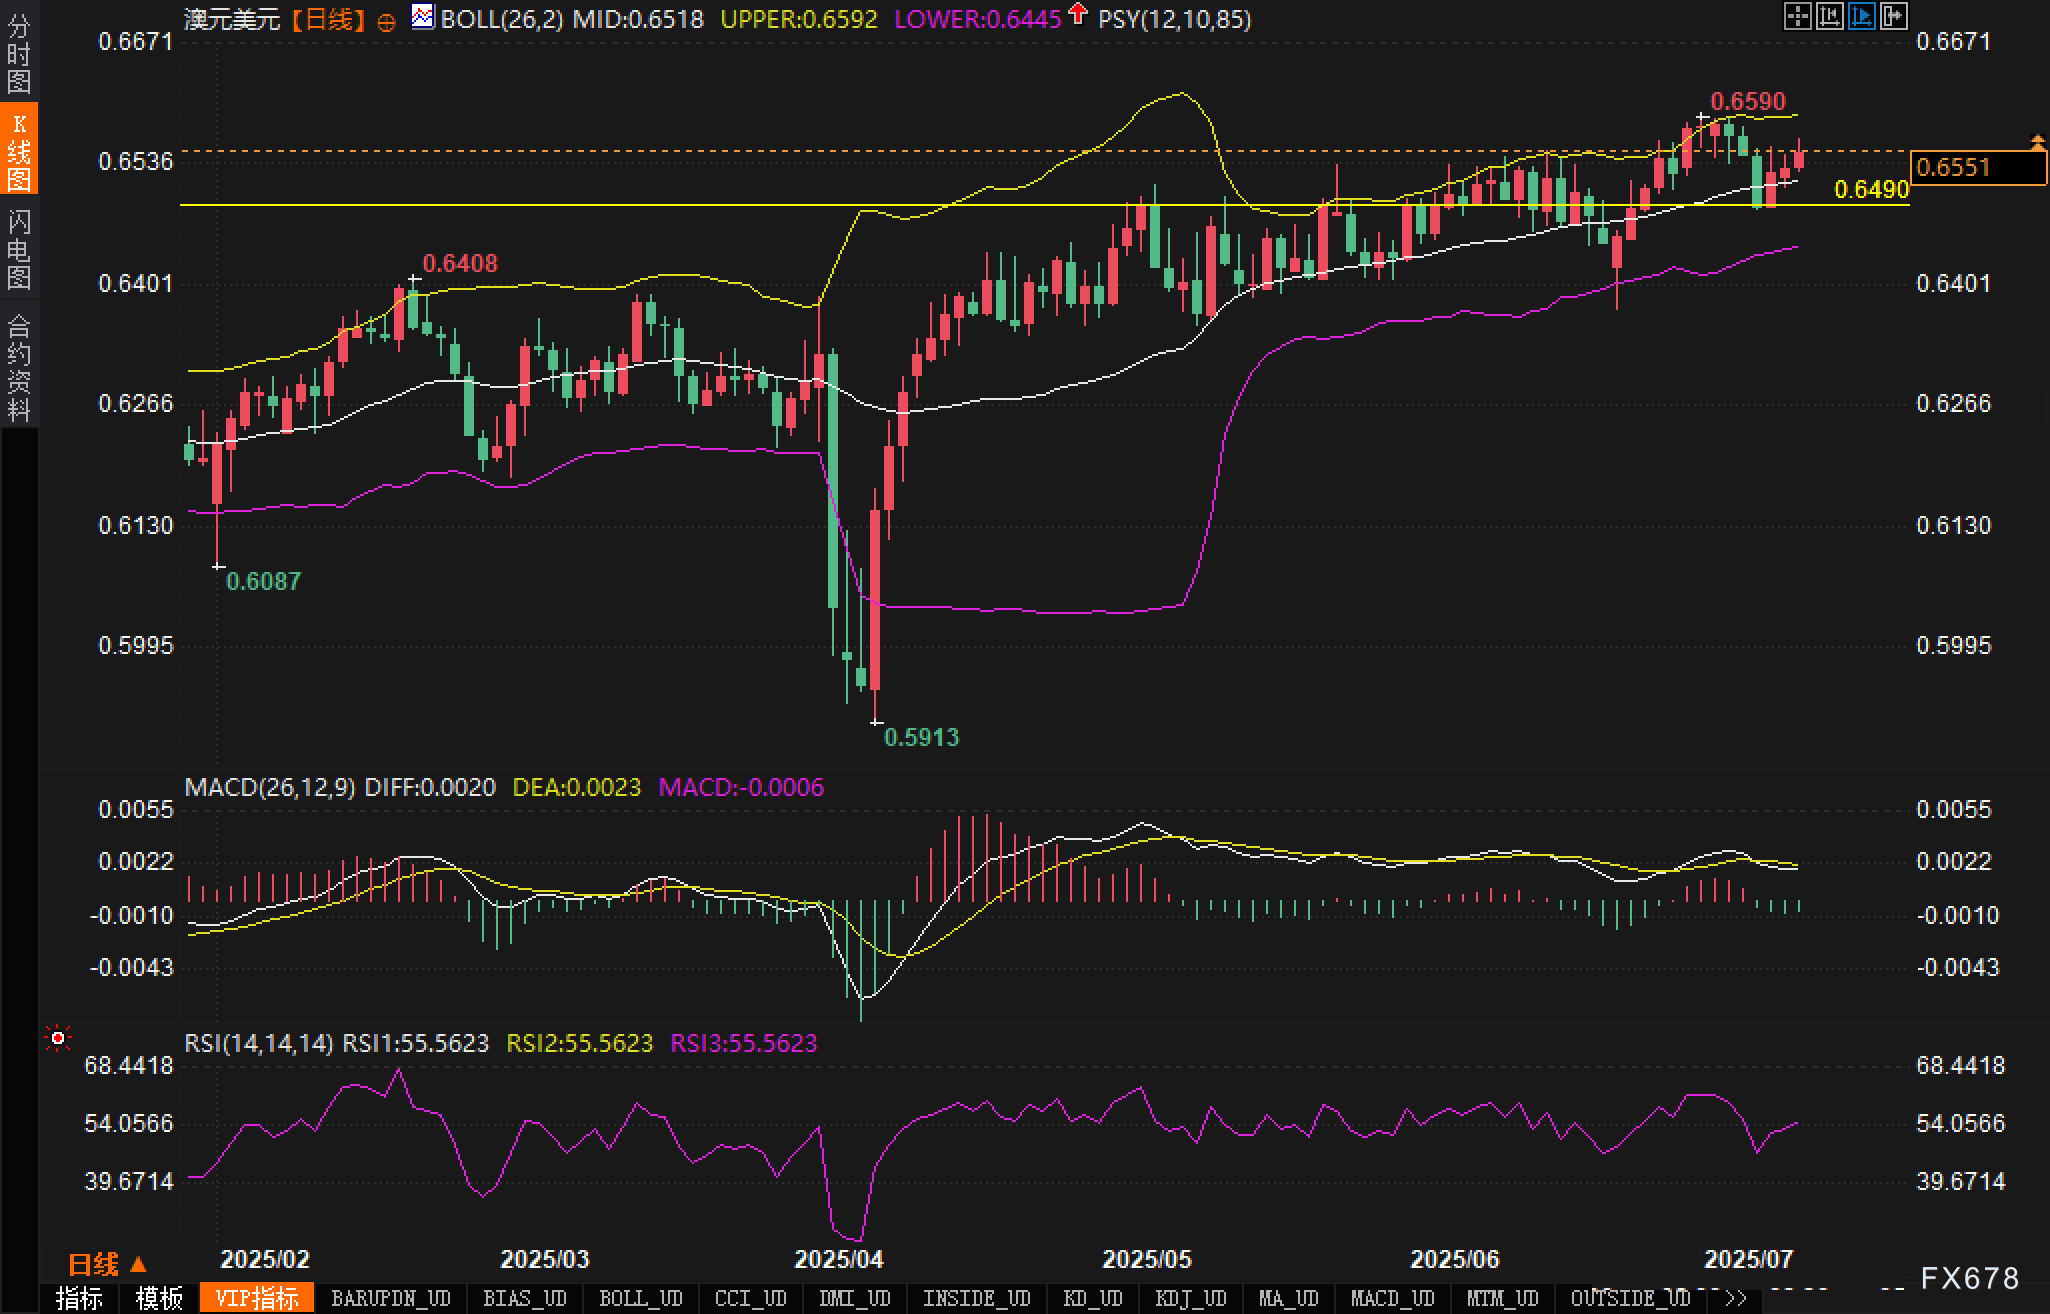Expand more indicators with the >> arrow

tap(1736, 1298)
